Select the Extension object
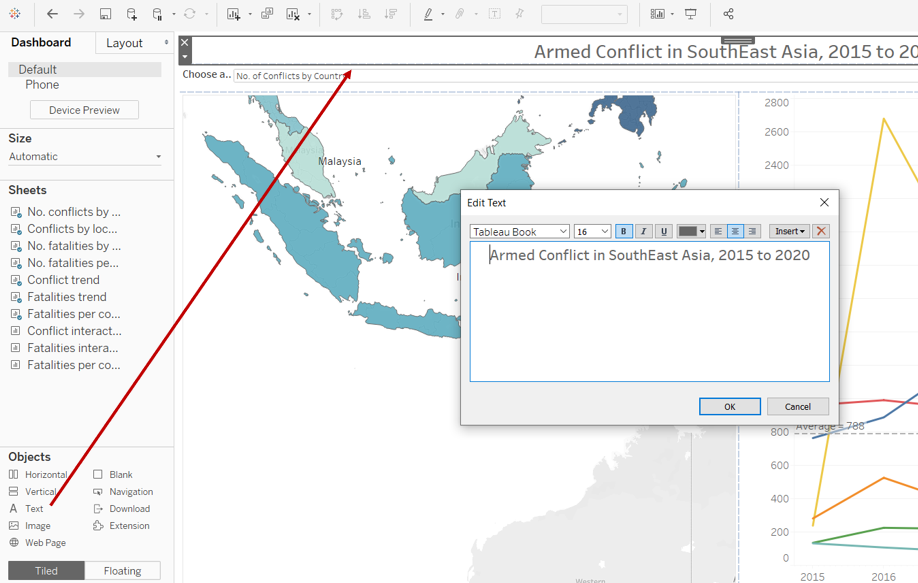This screenshot has width=918, height=583. click(129, 526)
